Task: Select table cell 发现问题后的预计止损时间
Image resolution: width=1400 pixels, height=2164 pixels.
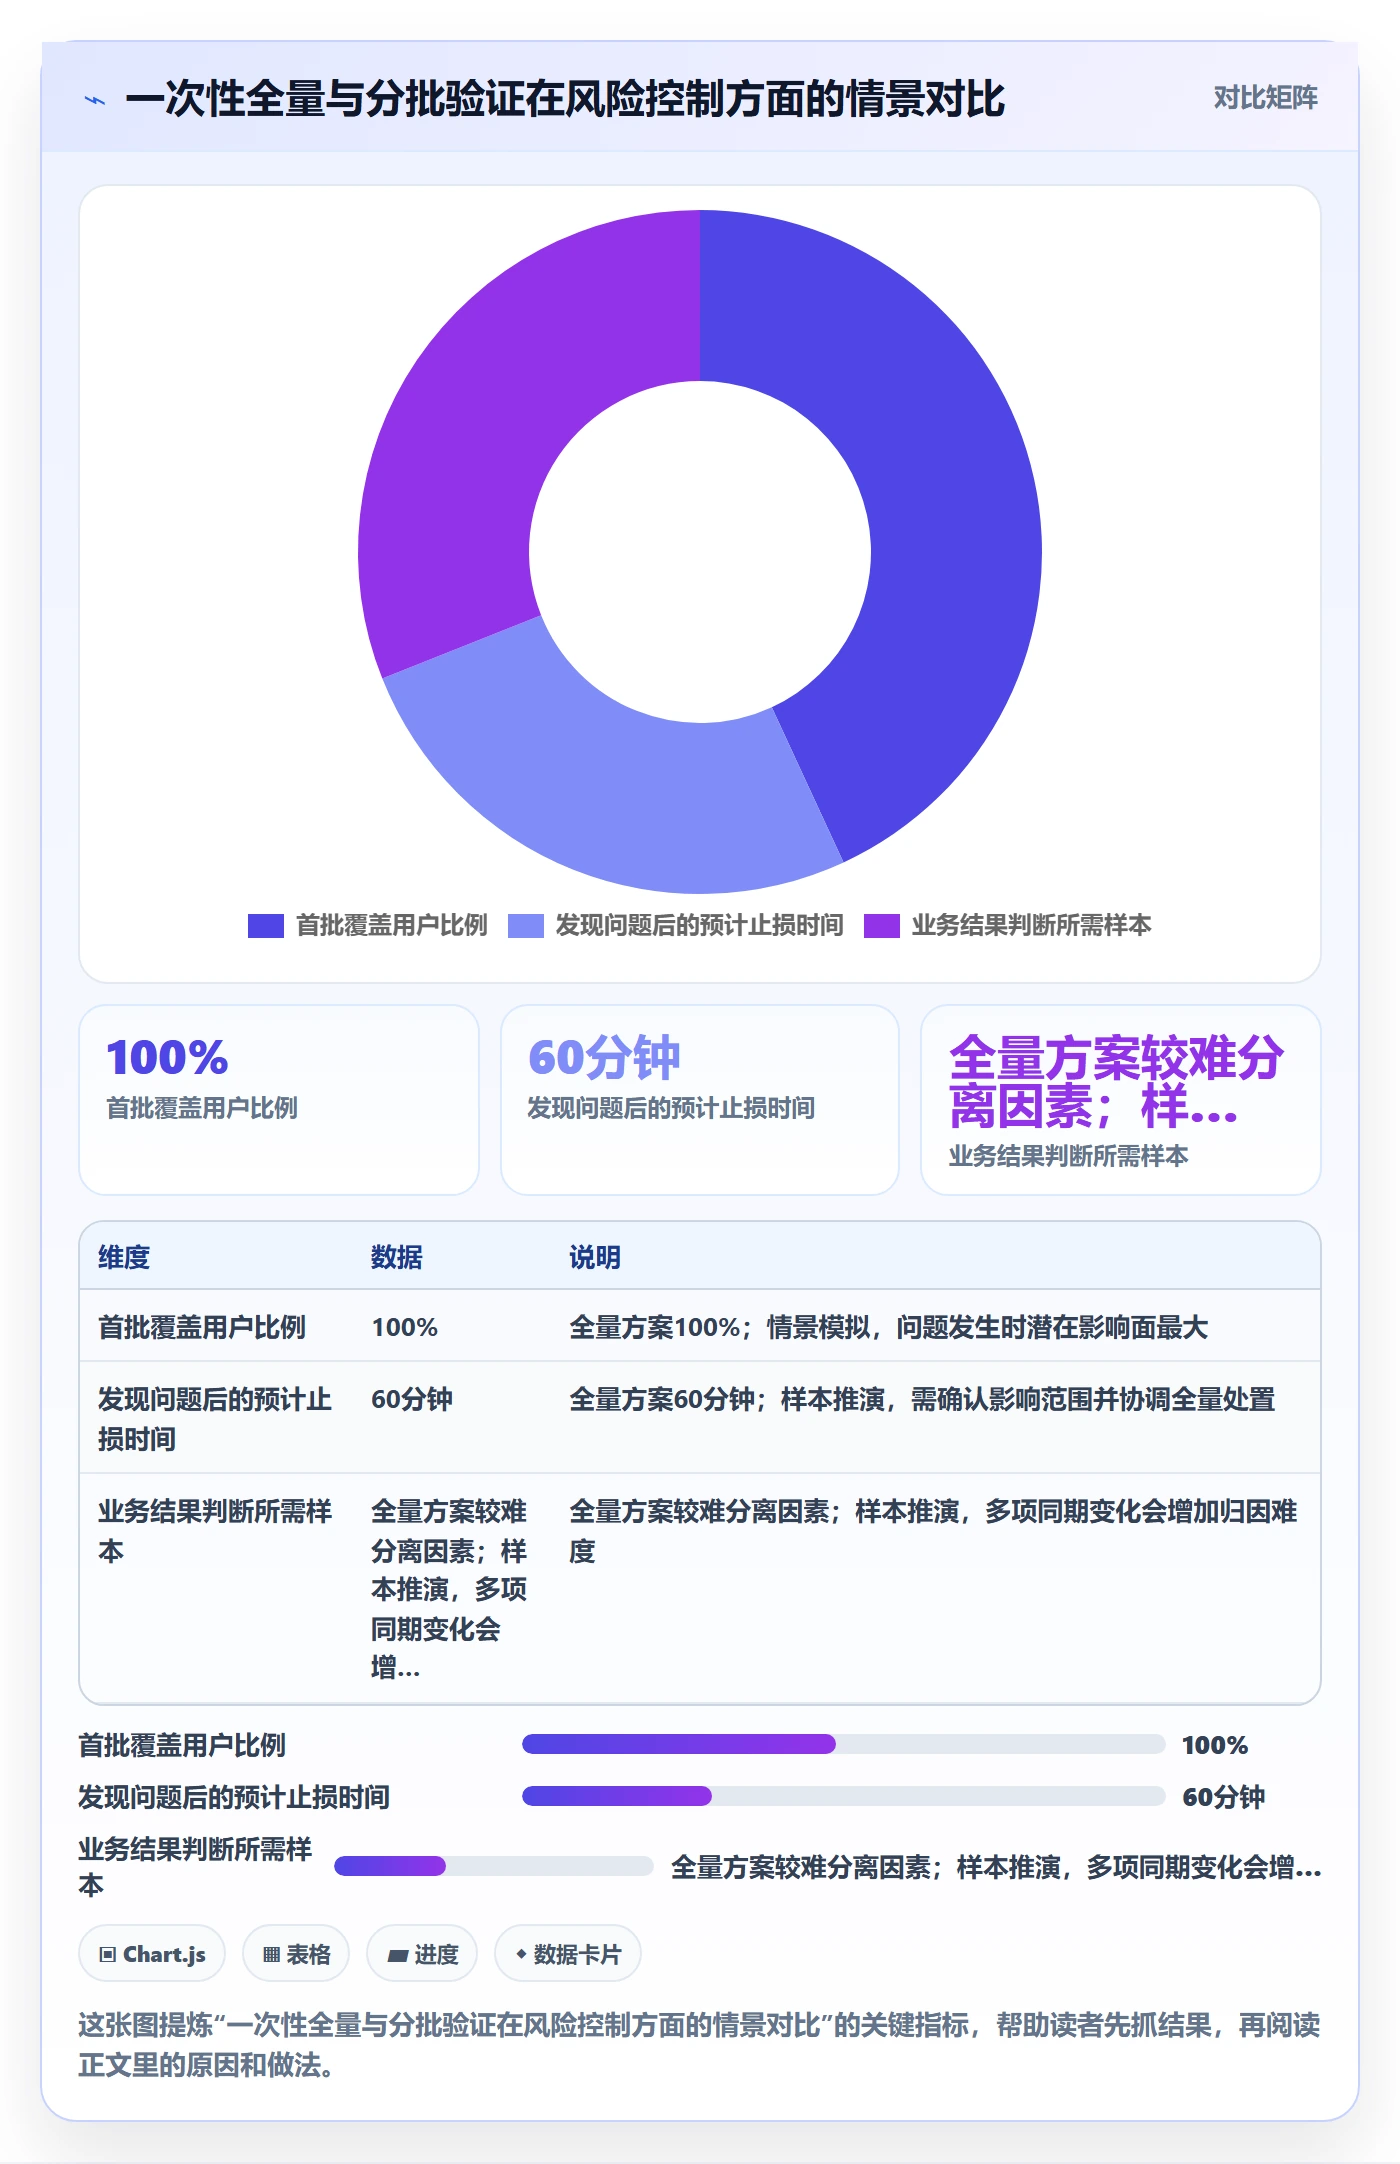Action: click(215, 1418)
